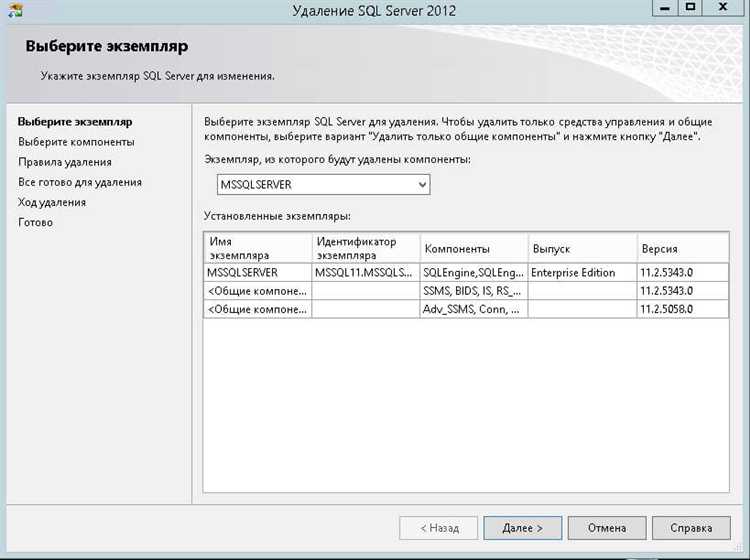Screen dimensions: 750x560
Task: Open help with the Справка button
Action: pyautogui.click(x=691, y=528)
